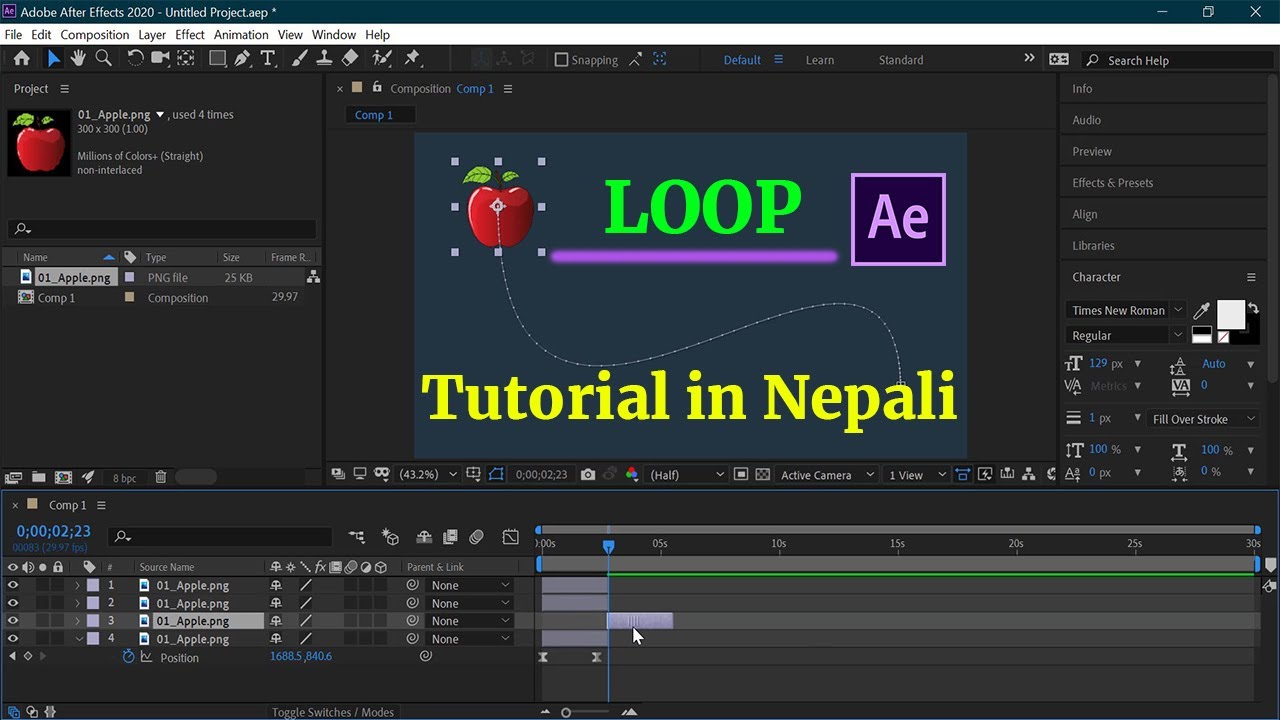Choose the Clone Stamp tool

[324, 59]
